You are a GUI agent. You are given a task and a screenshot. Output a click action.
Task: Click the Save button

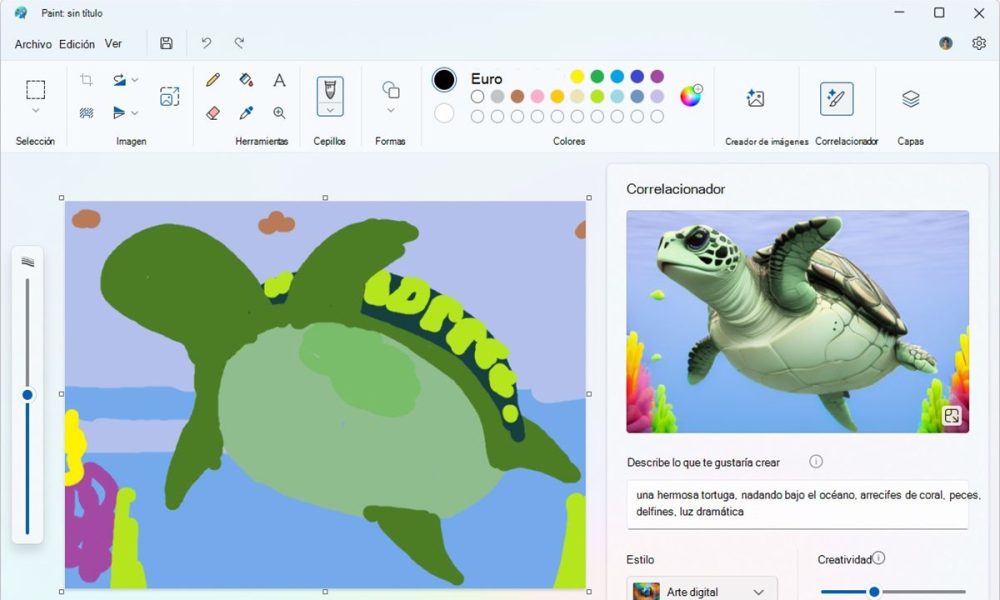coord(166,43)
